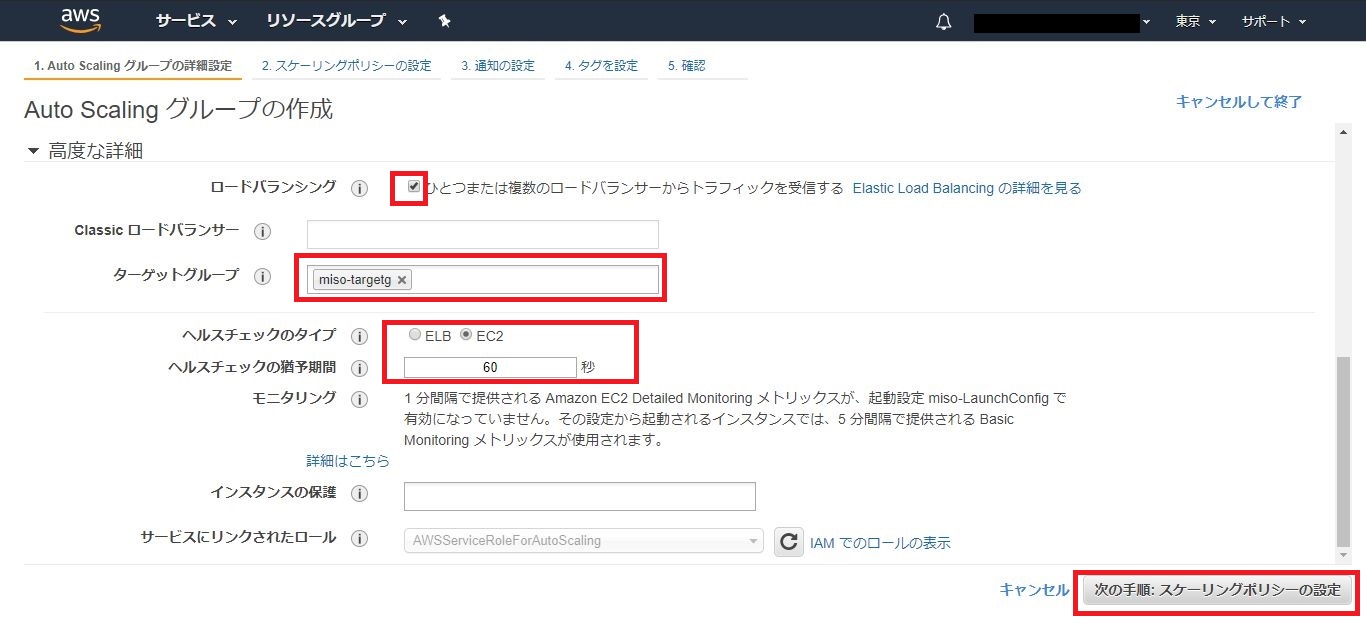Click info icon beside インスタンスの保護
The height and width of the screenshot is (625, 1366).
click(x=359, y=494)
